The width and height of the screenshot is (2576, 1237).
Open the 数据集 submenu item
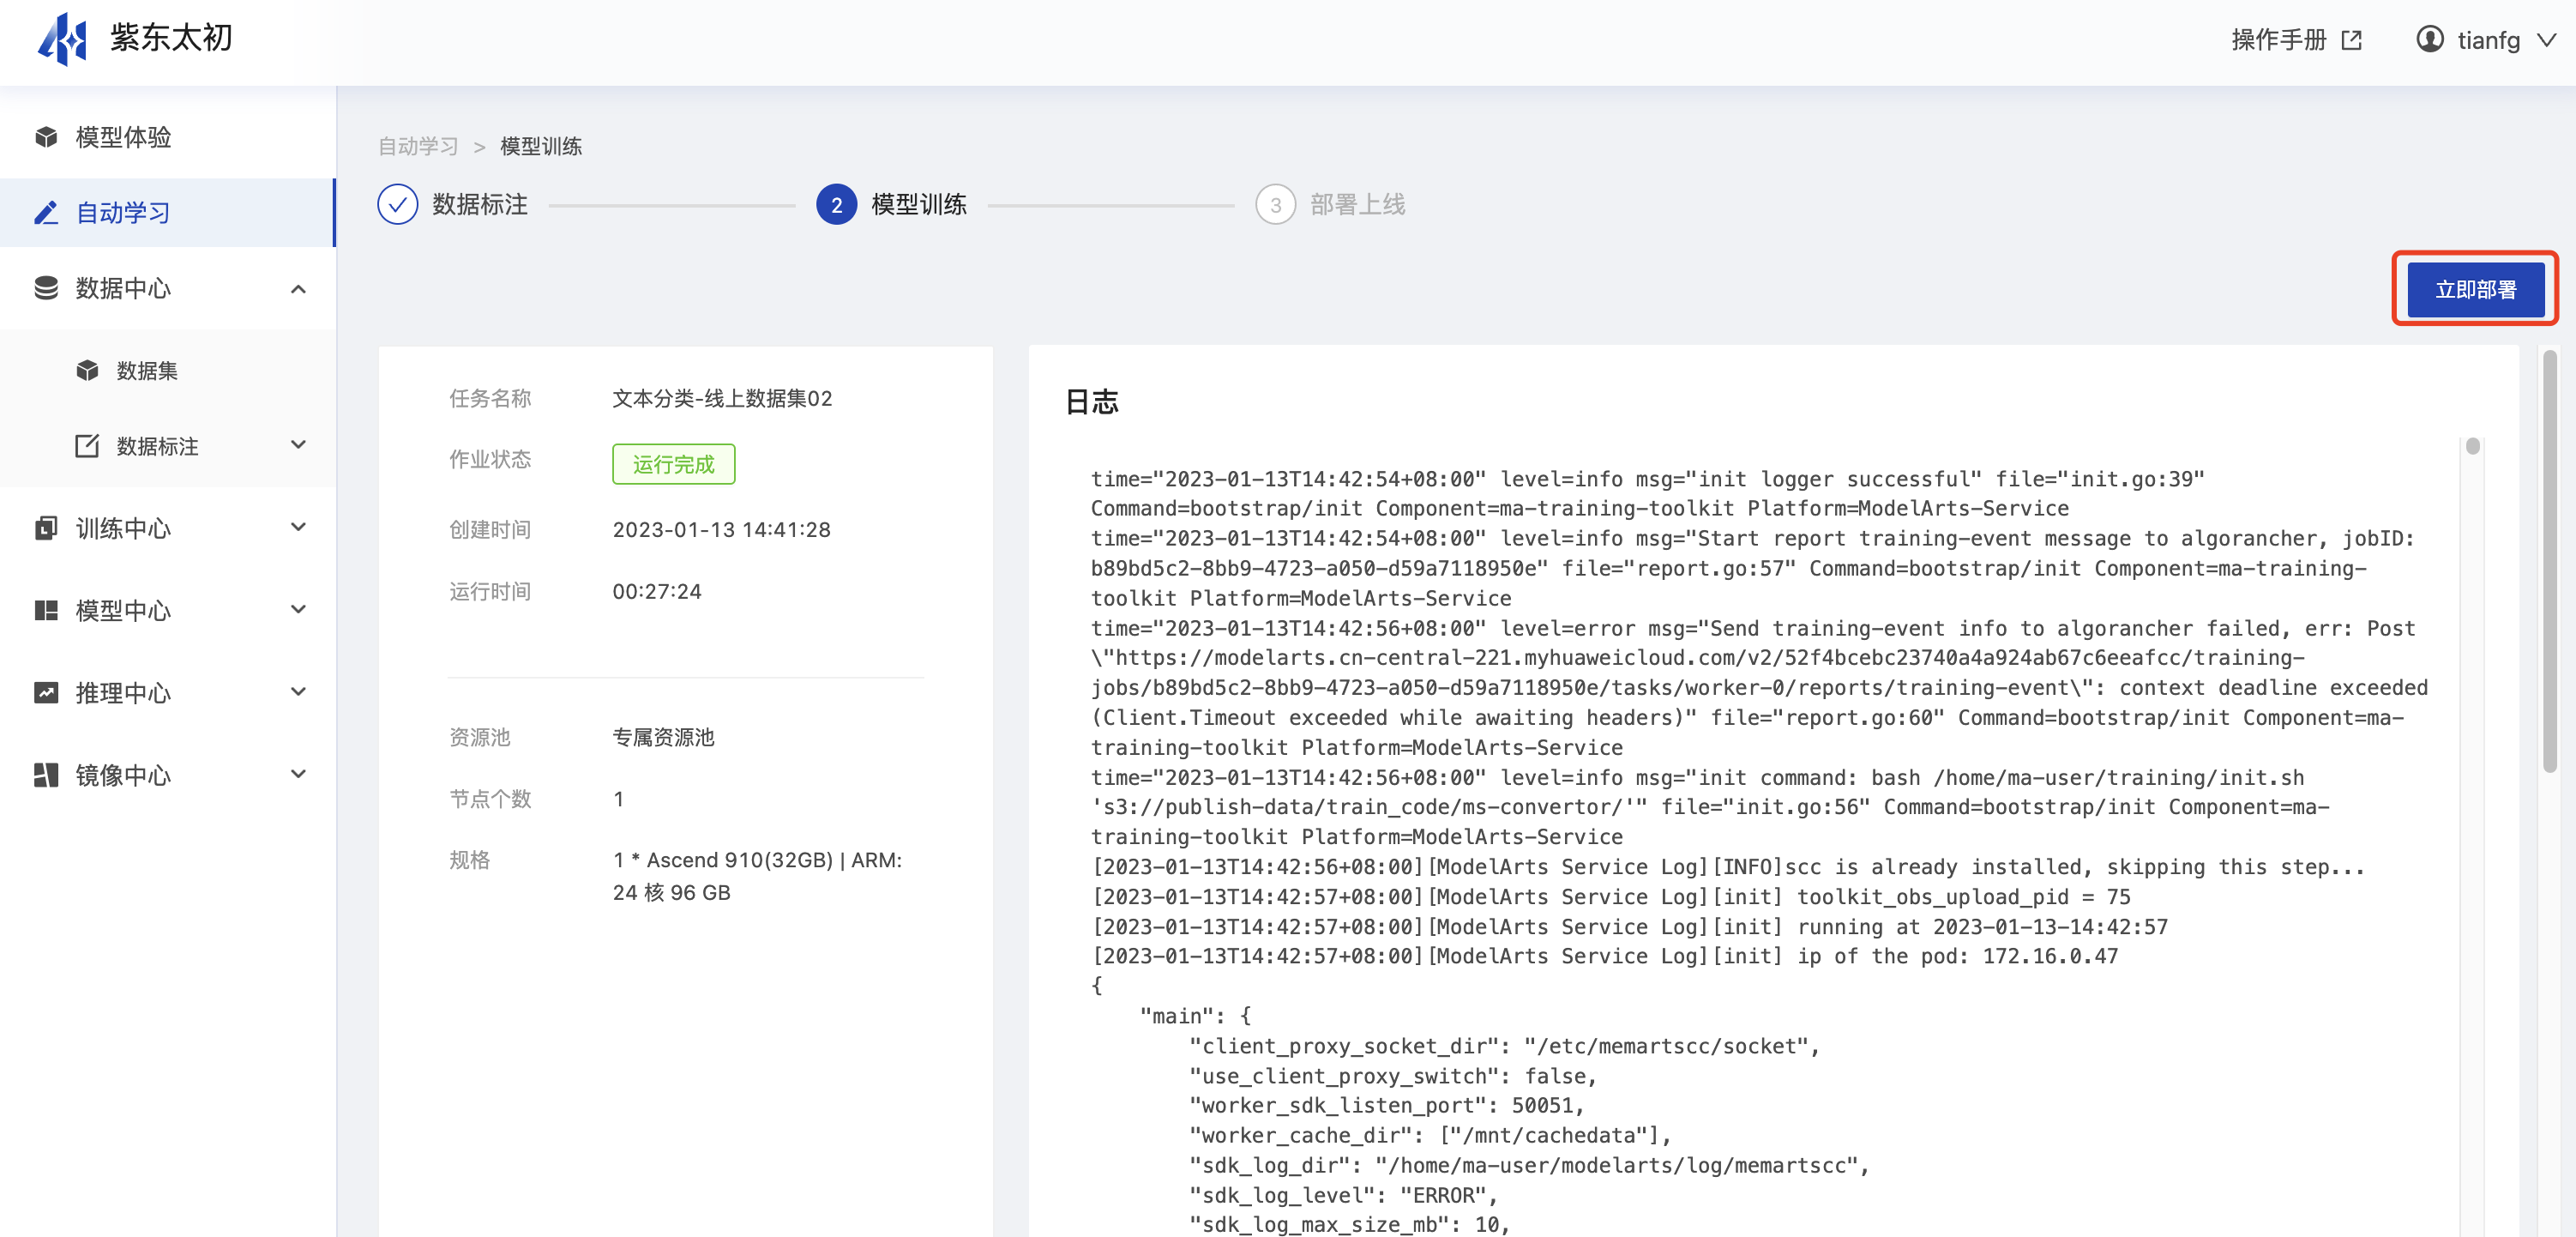tap(168, 371)
